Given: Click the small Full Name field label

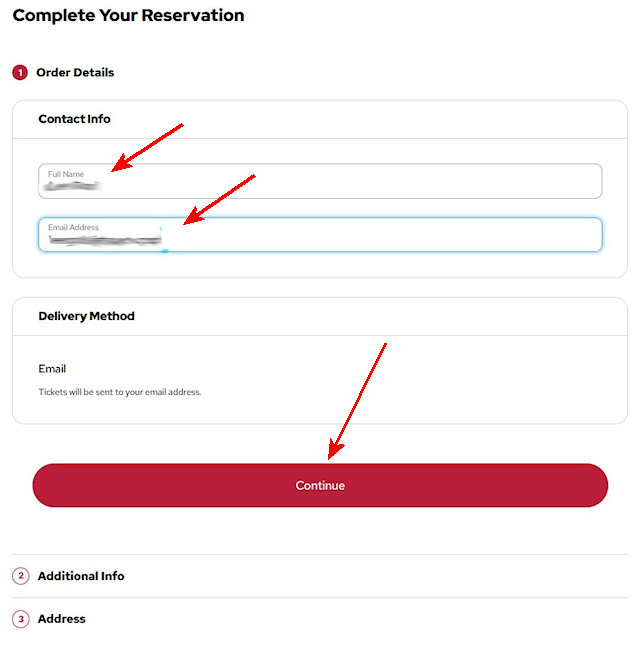Looking at the screenshot, I should [66, 174].
